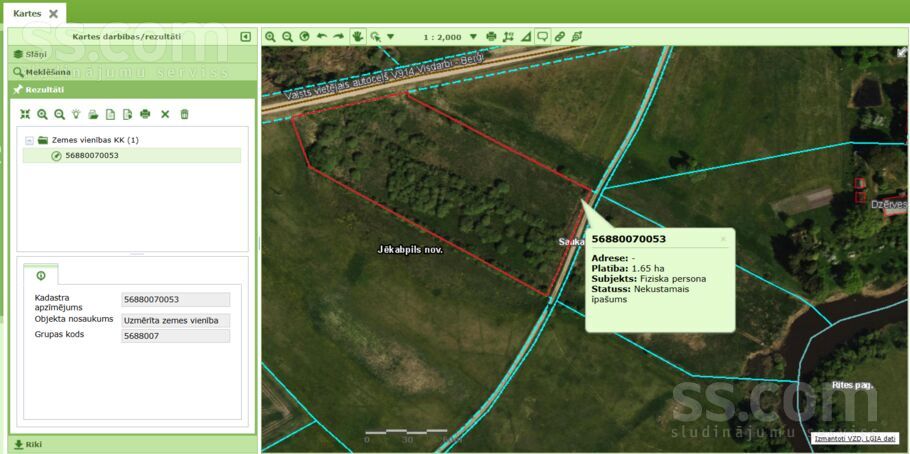Toggle the angle measurement tool
910x454 pixels.
(526, 37)
